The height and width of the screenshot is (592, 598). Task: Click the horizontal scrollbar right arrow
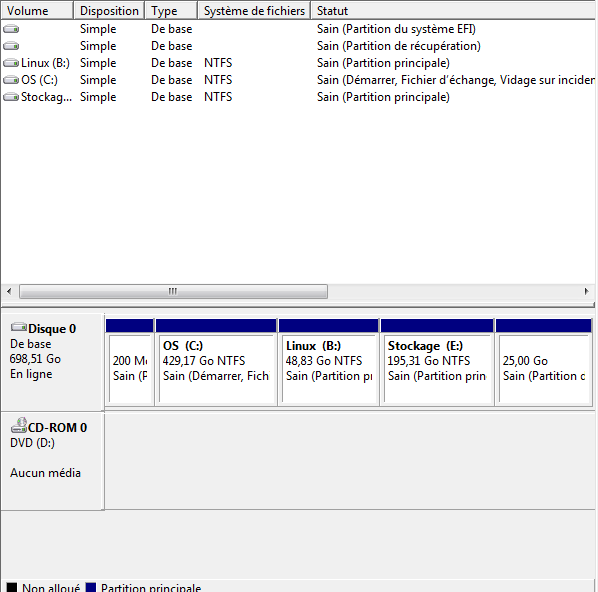pos(587,291)
